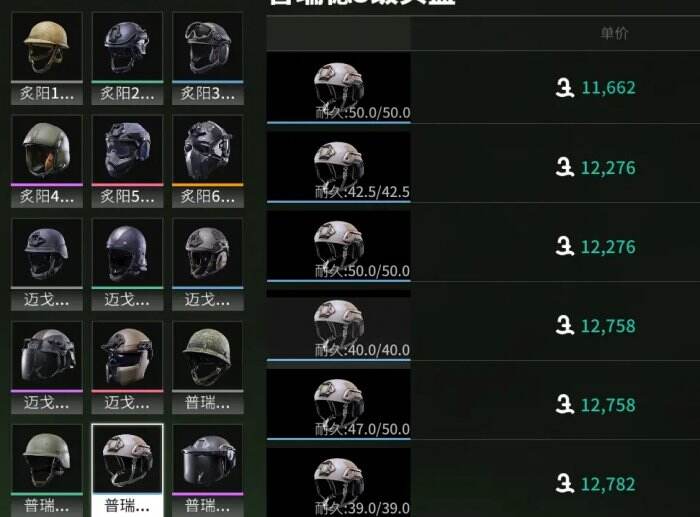Pick the camo 普瑞 steel helmet
The width and height of the screenshot is (700, 517).
(x=208, y=367)
